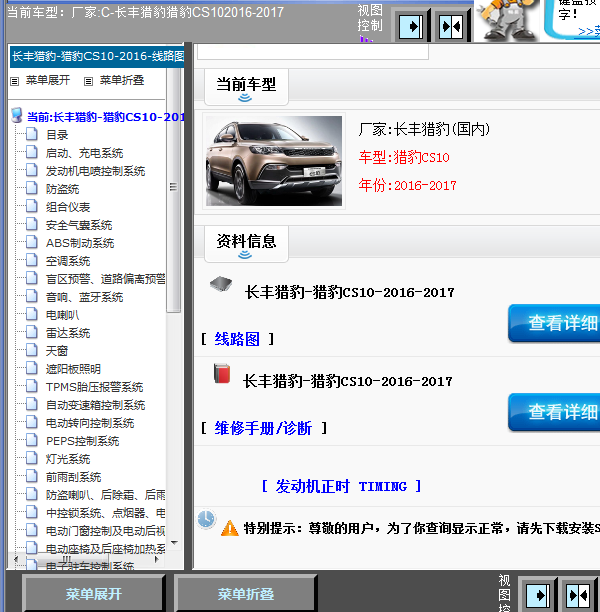This screenshot has height=612, width=600.
Task: Open the 线路图 link
Action: coord(237,339)
